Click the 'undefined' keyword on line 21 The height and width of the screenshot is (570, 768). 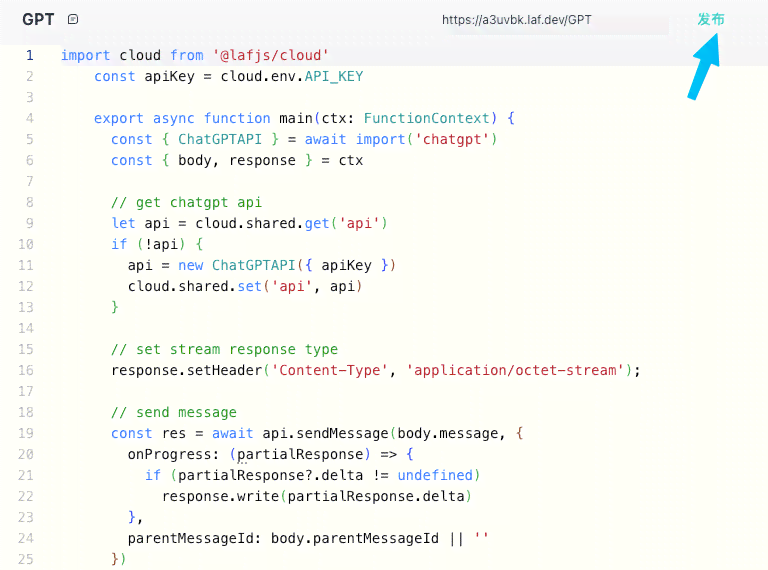click(x=435, y=475)
